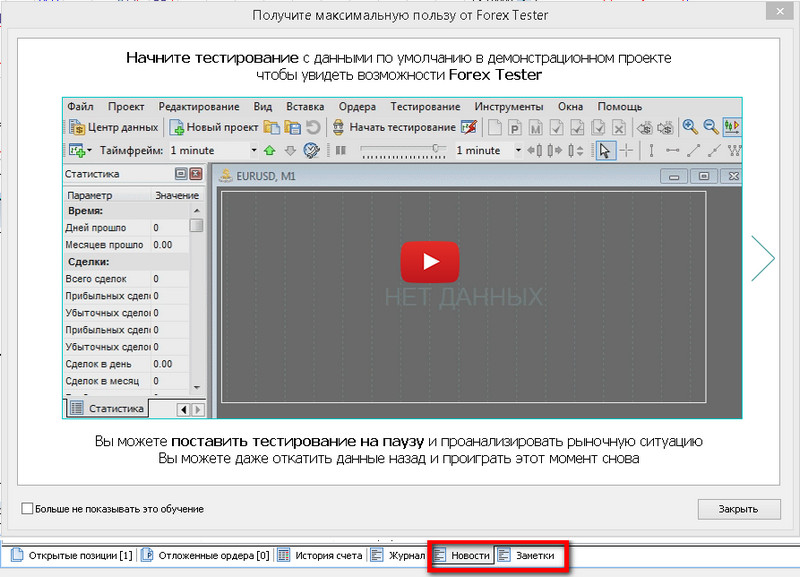Click the save project disk icon
The image size is (800, 577).
(x=292, y=127)
